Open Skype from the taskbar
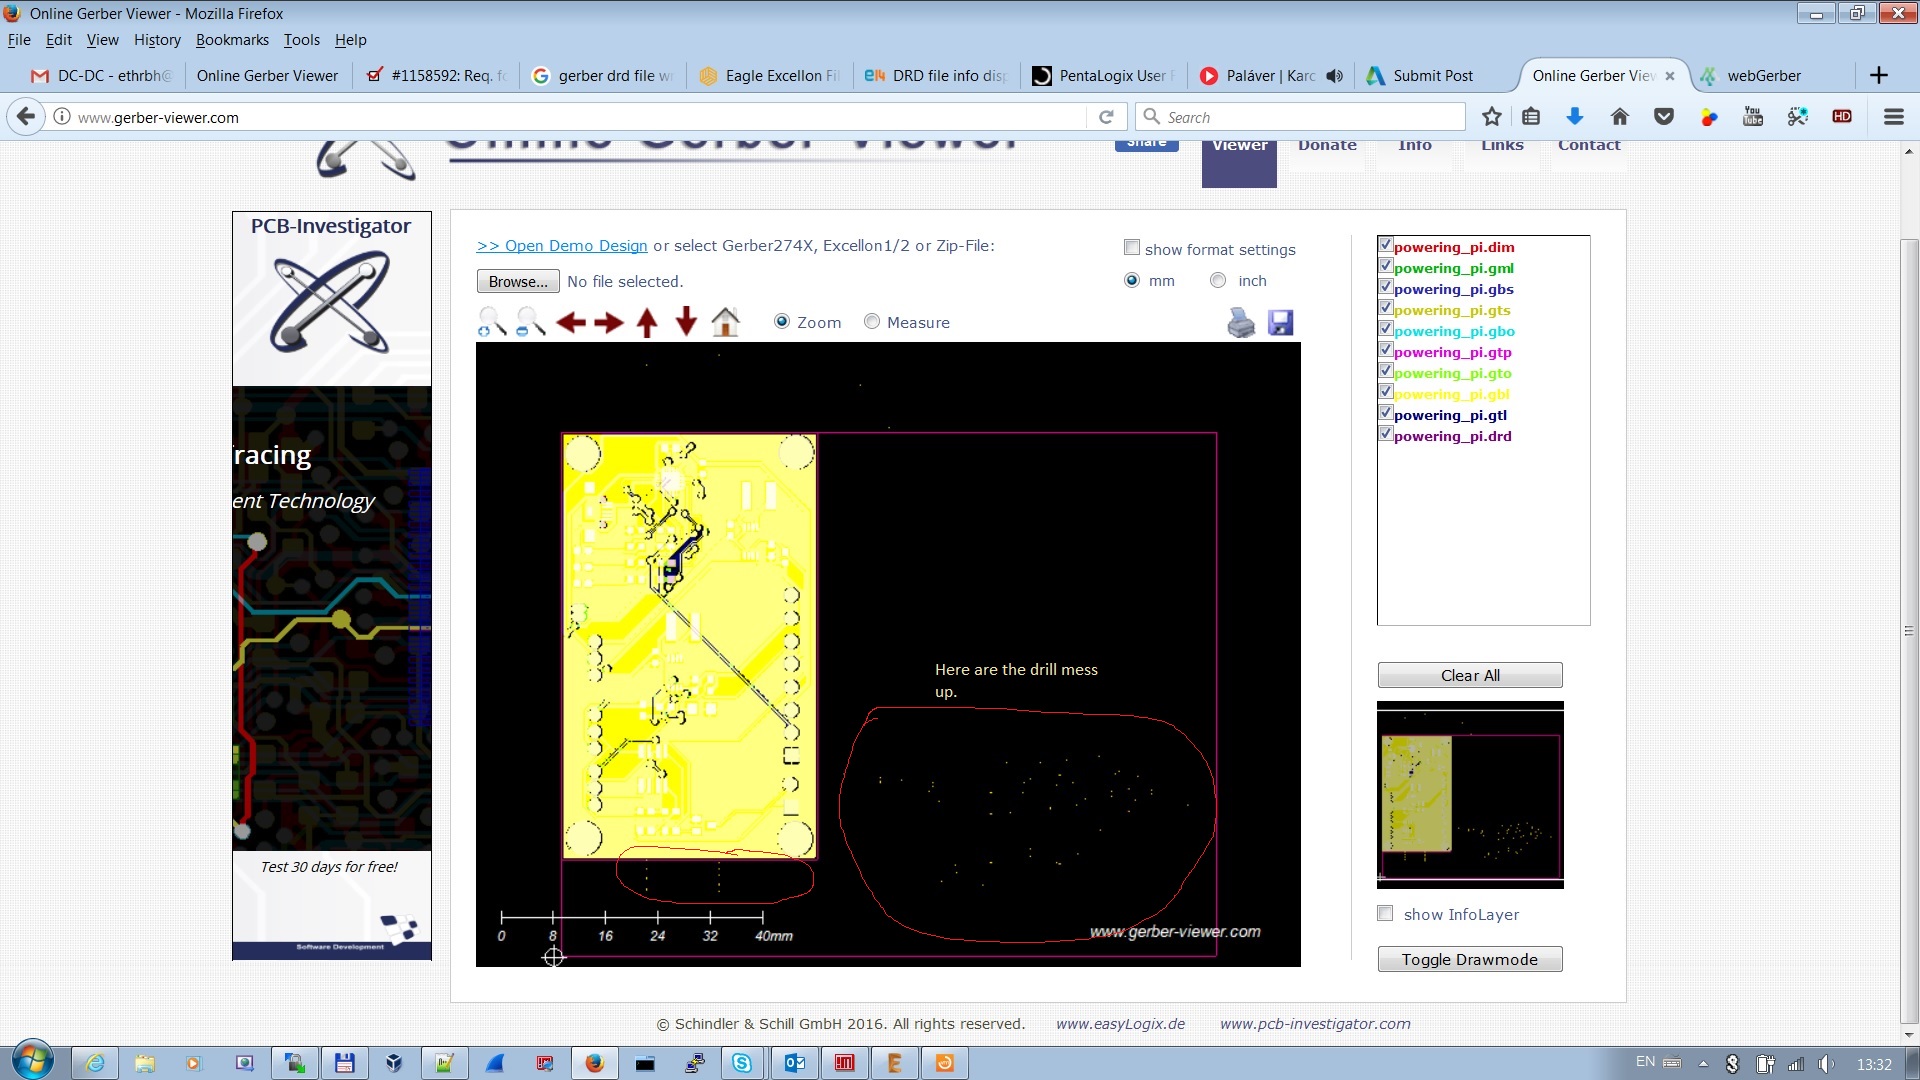Image resolution: width=1920 pixels, height=1080 pixels. 744,1063
